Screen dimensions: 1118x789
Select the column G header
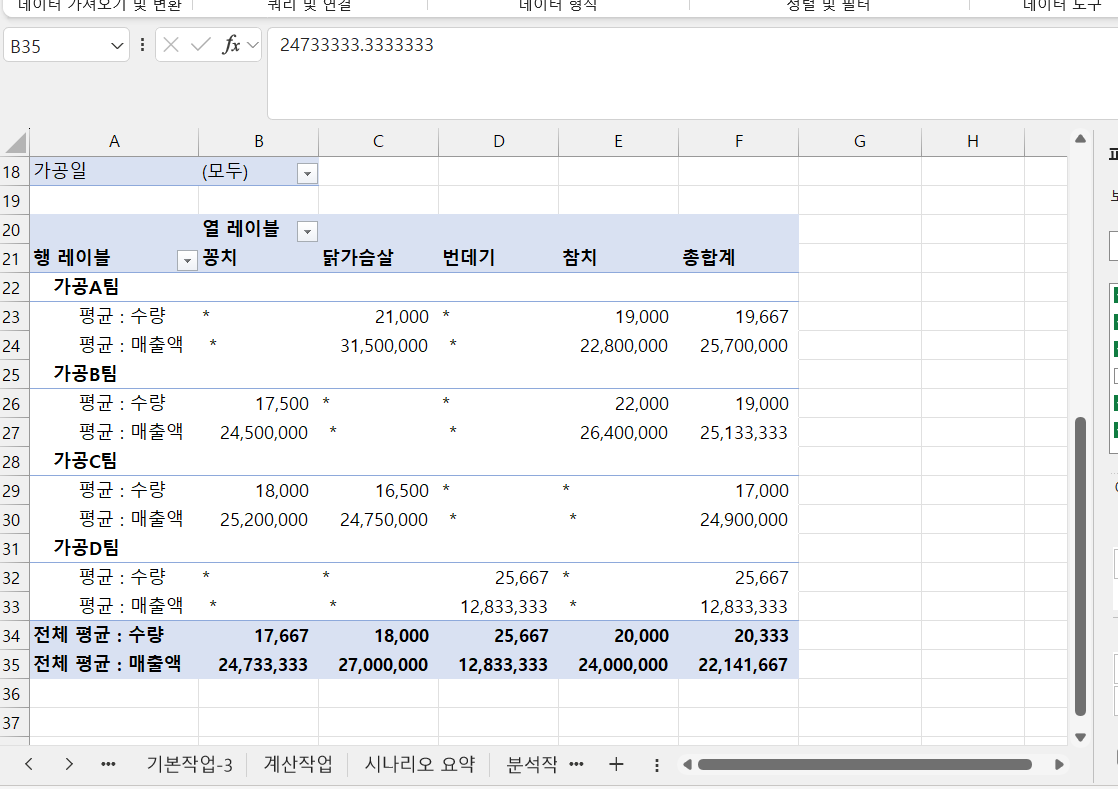859,142
